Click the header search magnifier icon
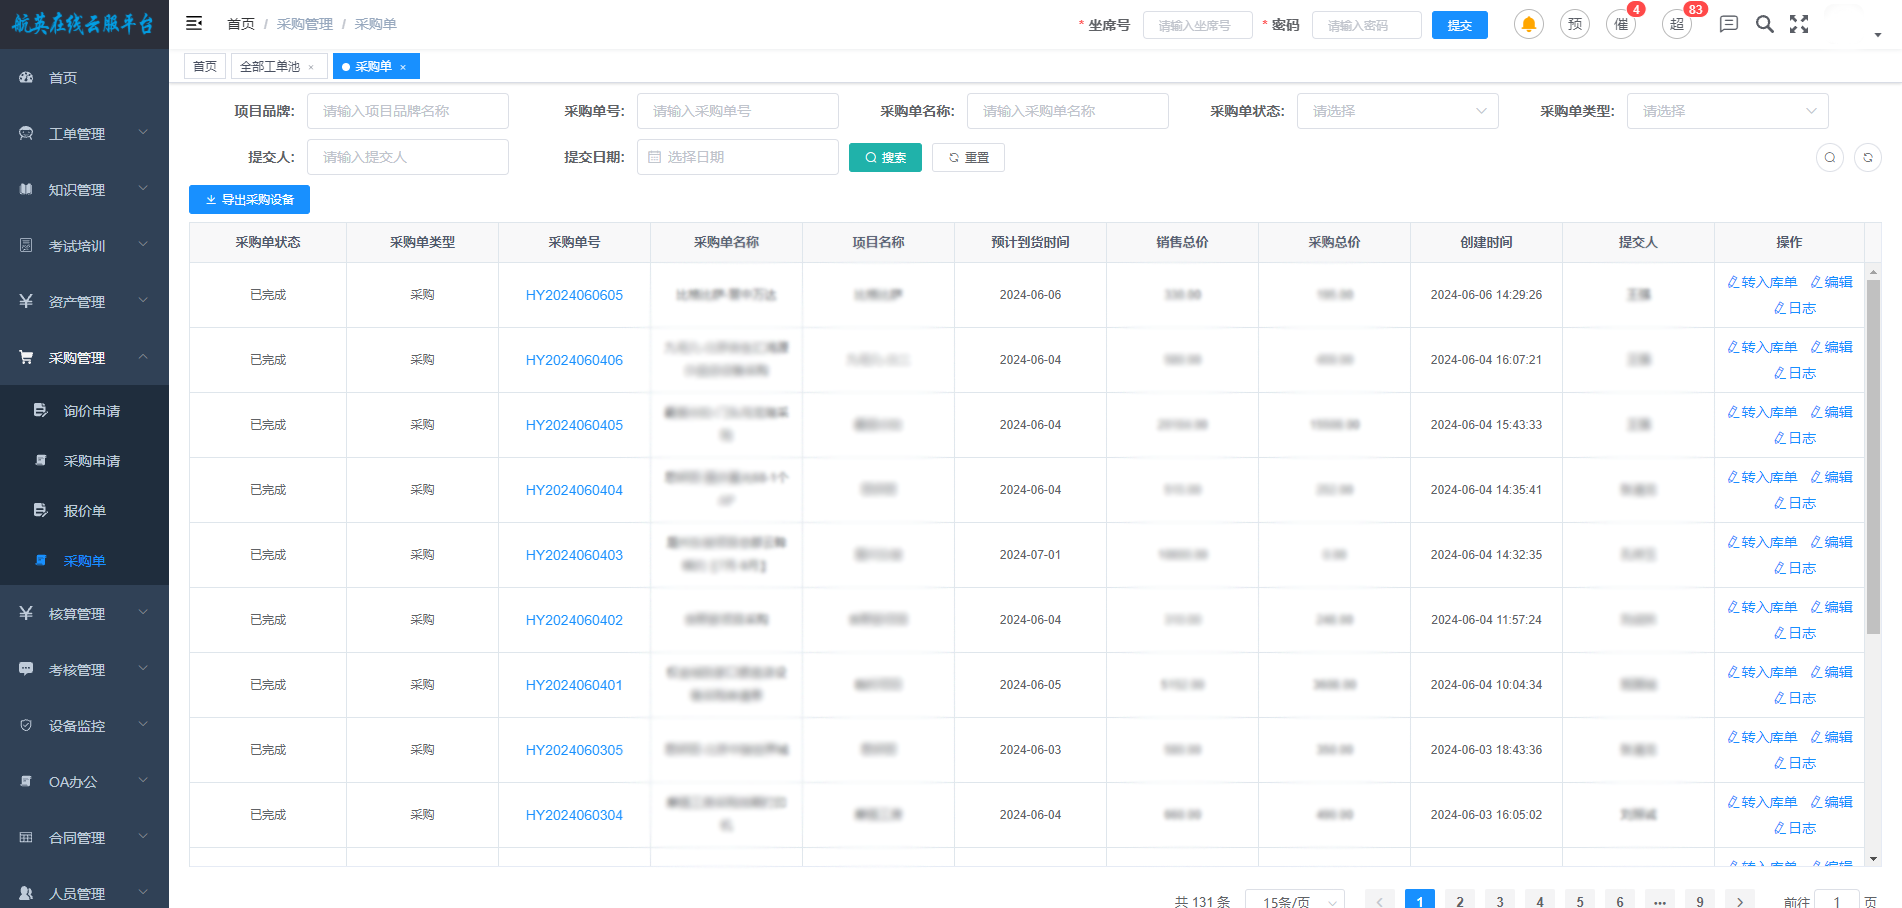Screen dimensions: 1902x908 pos(1765,24)
